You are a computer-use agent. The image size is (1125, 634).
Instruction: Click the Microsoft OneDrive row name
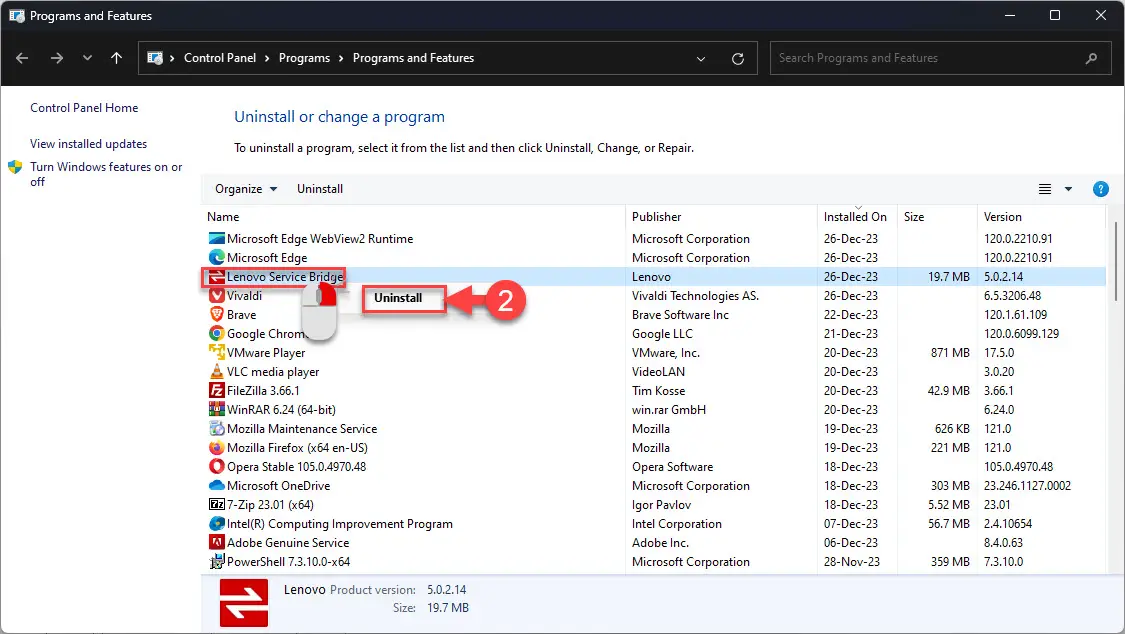[x=278, y=486]
